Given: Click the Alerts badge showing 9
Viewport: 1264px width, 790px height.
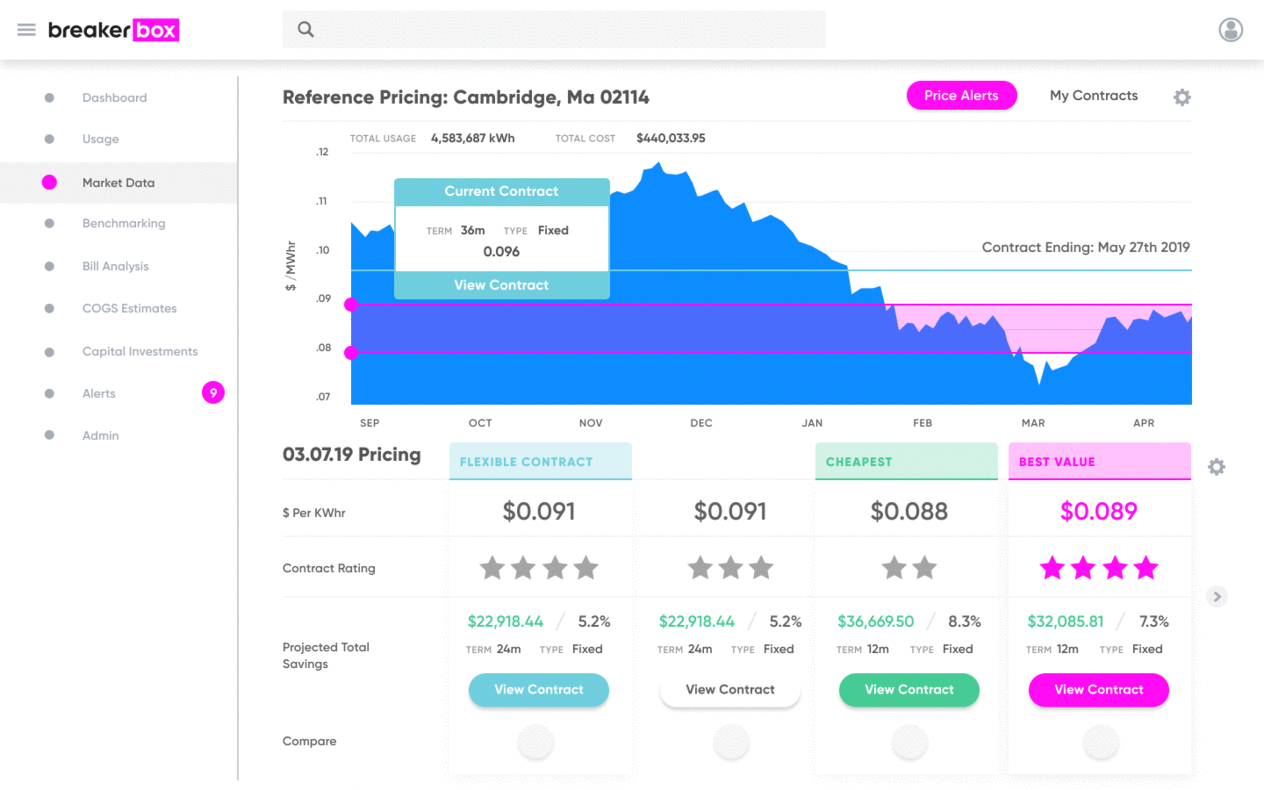Looking at the screenshot, I should point(213,393).
